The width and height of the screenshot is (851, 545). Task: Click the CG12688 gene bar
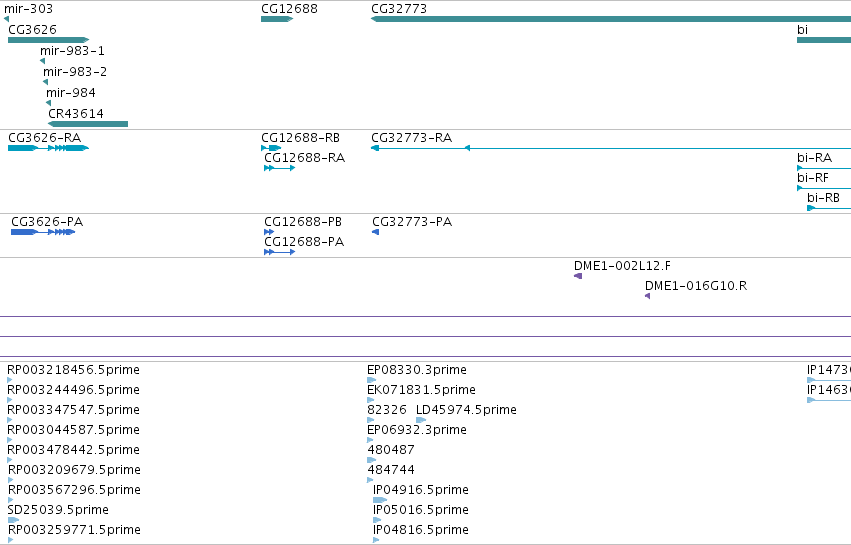[277, 19]
